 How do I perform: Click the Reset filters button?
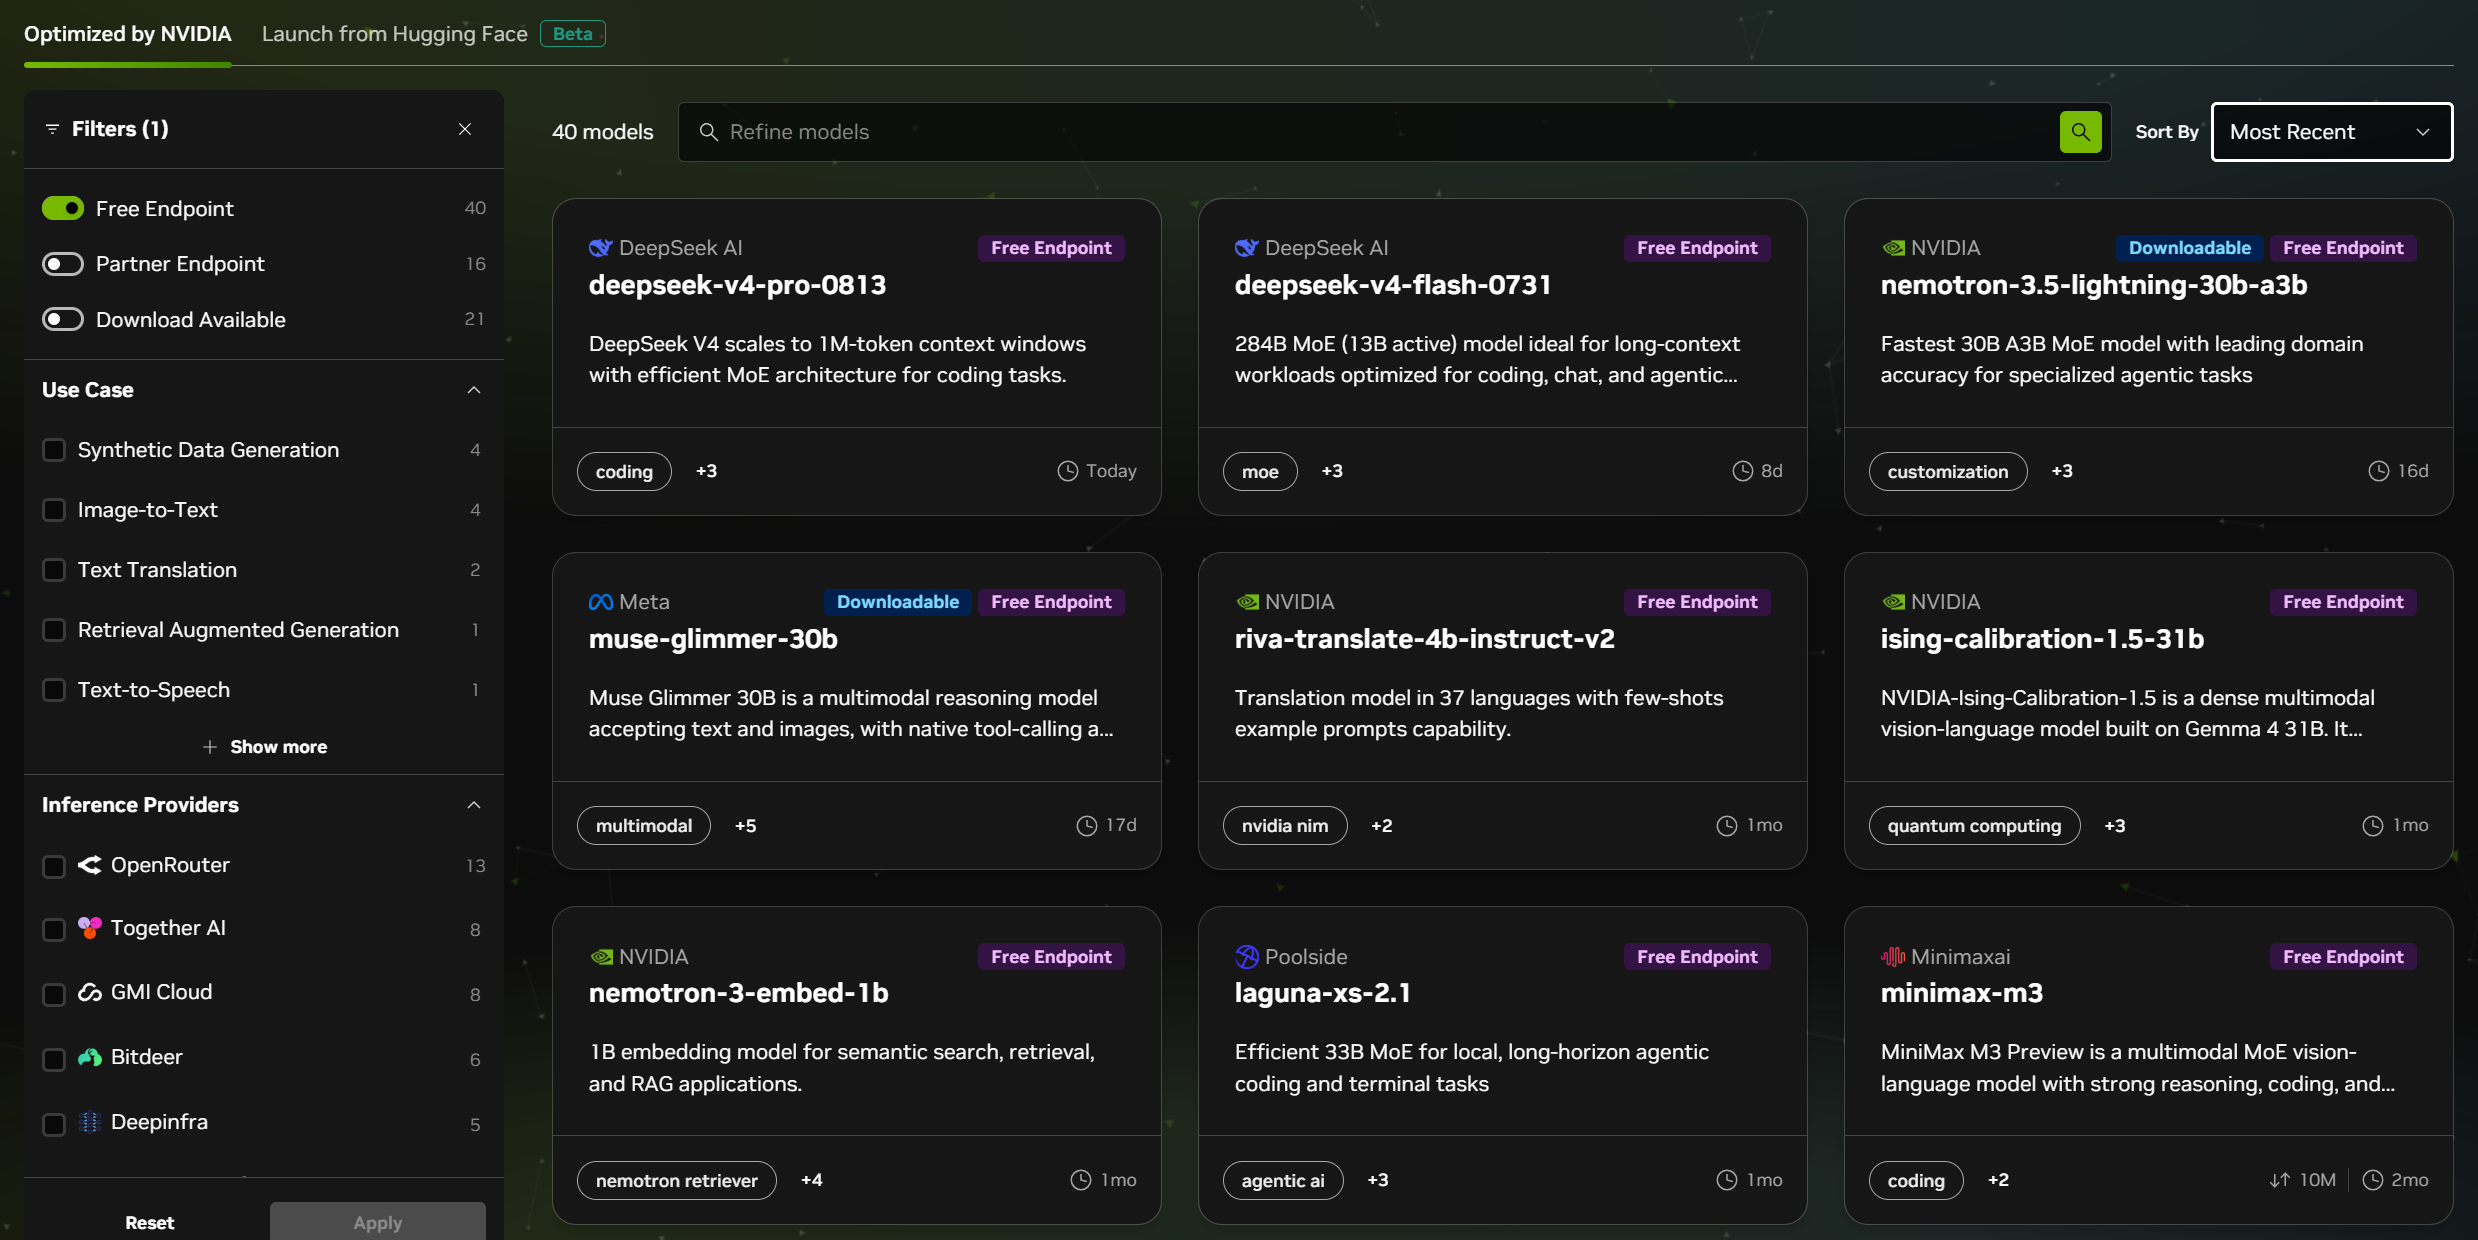(149, 1222)
